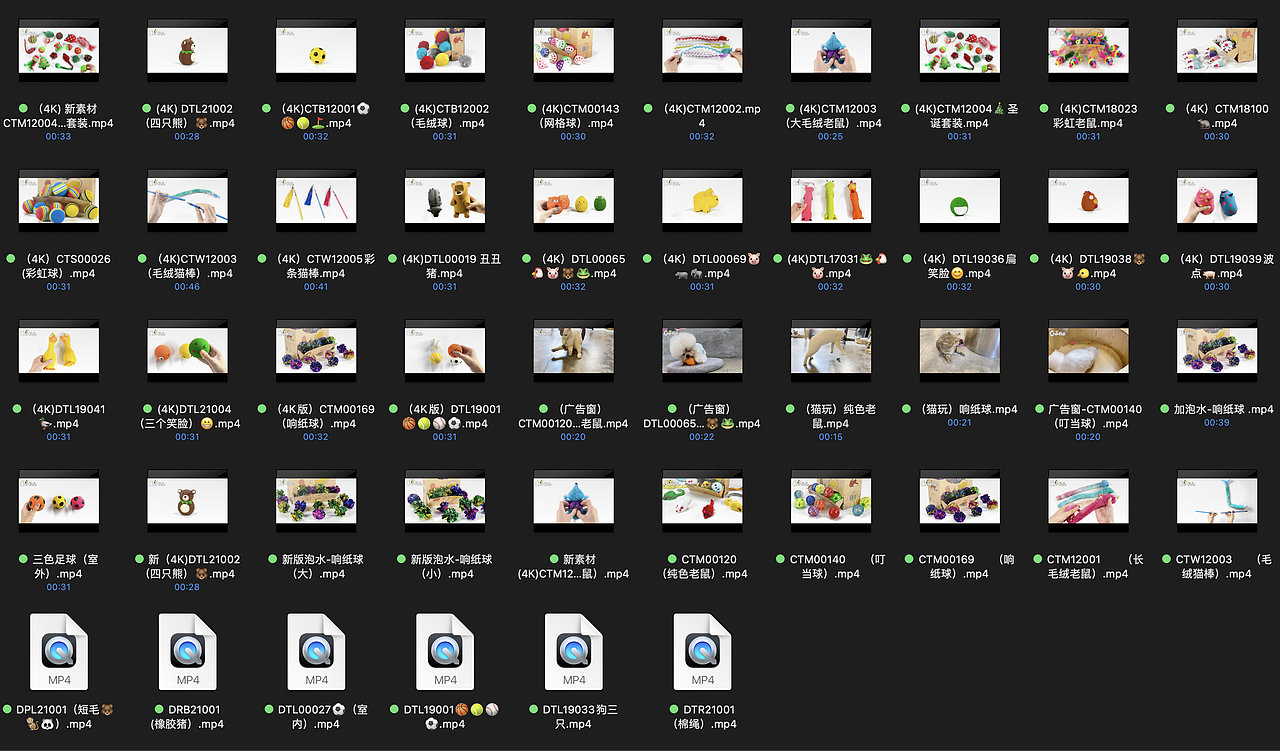Screen dimensions: 1280x751
Task: Click the 新（4K)DTL21002（四只熊）thumbnail
Action: tap(188, 499)
